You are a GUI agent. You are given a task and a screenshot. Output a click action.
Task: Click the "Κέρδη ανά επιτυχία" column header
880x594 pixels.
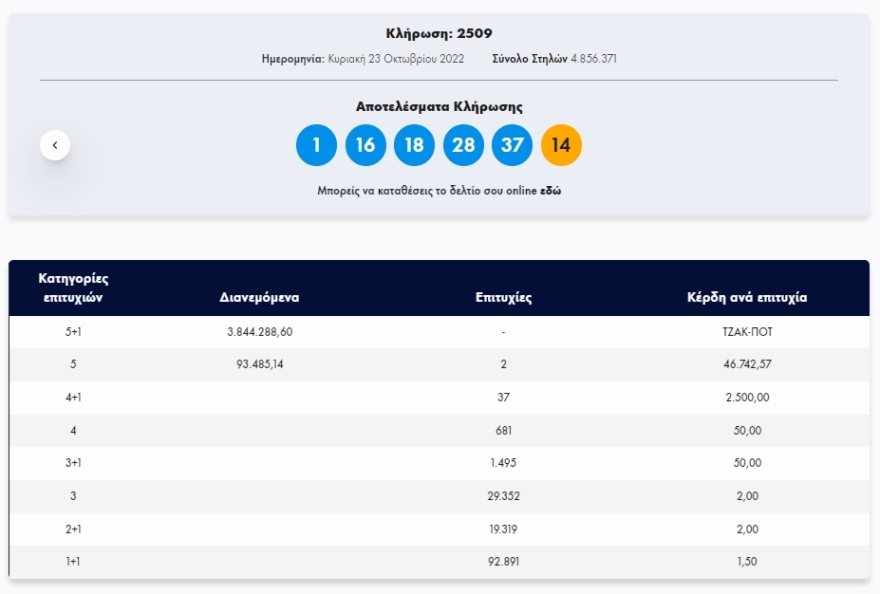[x=746, y=297]
